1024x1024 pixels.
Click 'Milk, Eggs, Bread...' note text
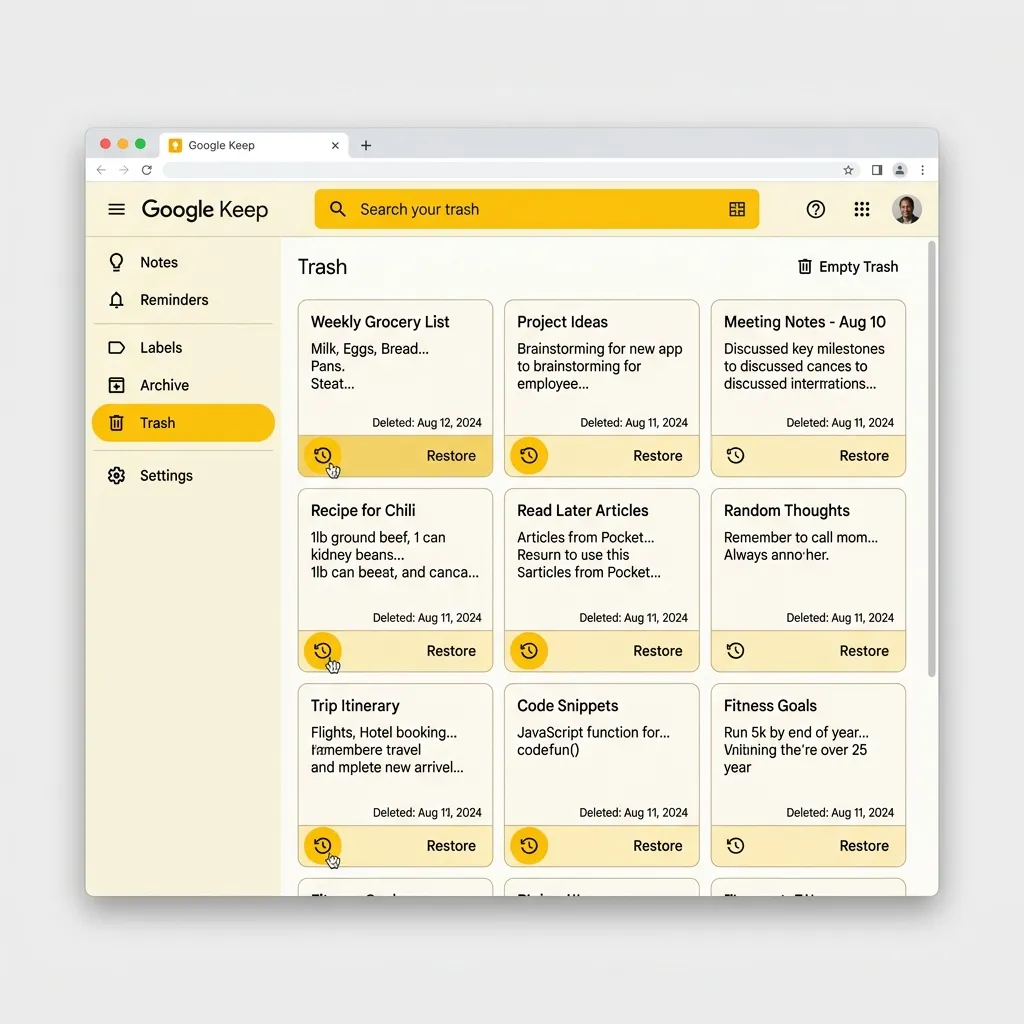click(x=370, y=349)
